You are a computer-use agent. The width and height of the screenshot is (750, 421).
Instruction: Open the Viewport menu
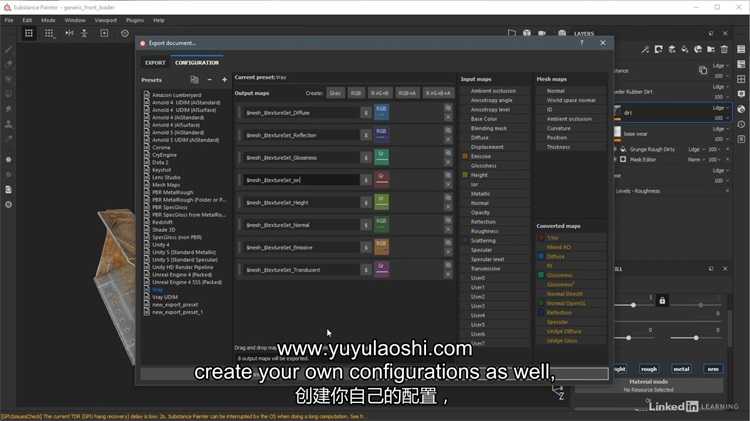105,20
